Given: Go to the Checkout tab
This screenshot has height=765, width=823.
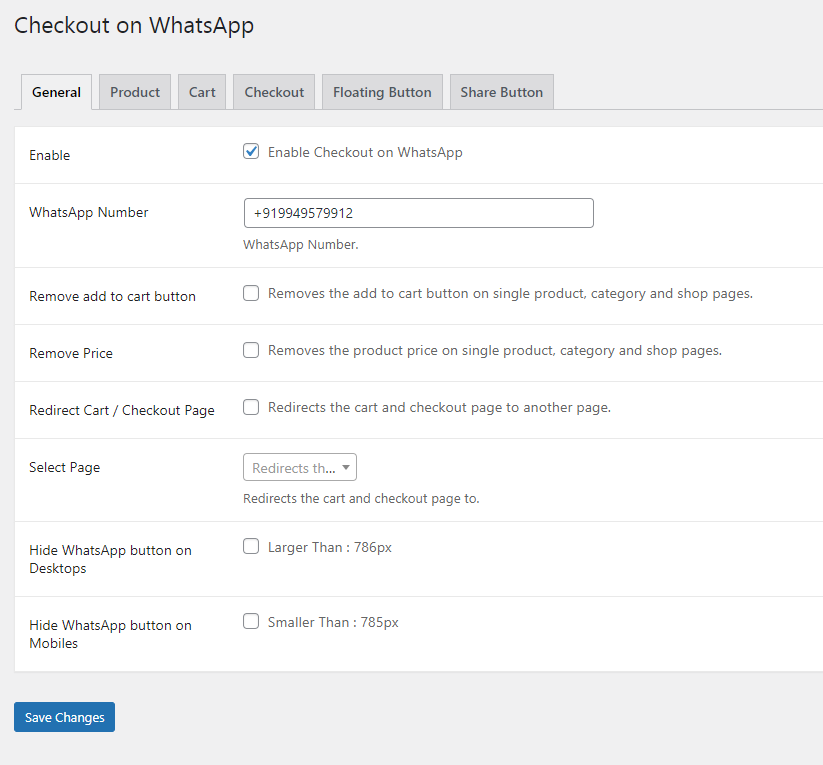Looking at the screenshot, I should click(274, 92).
